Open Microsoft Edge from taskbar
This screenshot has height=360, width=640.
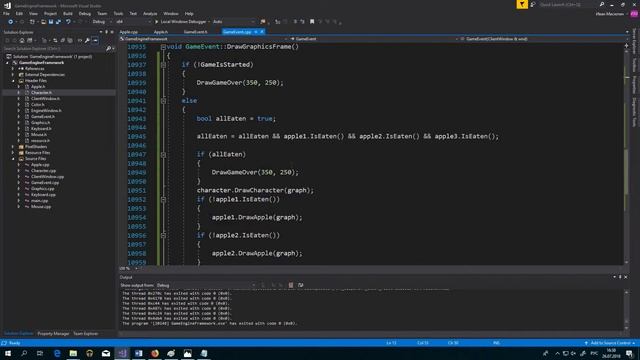coord(57,353)
